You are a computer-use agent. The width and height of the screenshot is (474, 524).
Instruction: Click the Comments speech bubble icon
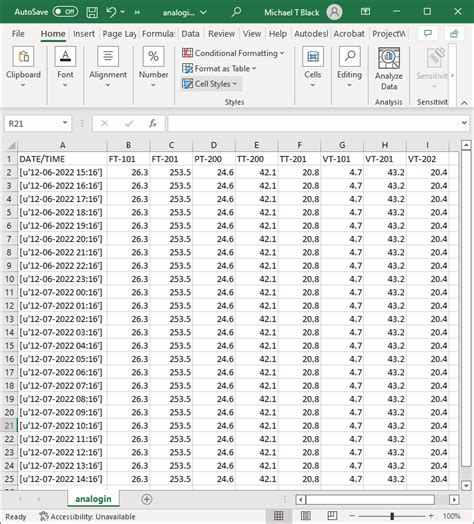tap(428, 33)
